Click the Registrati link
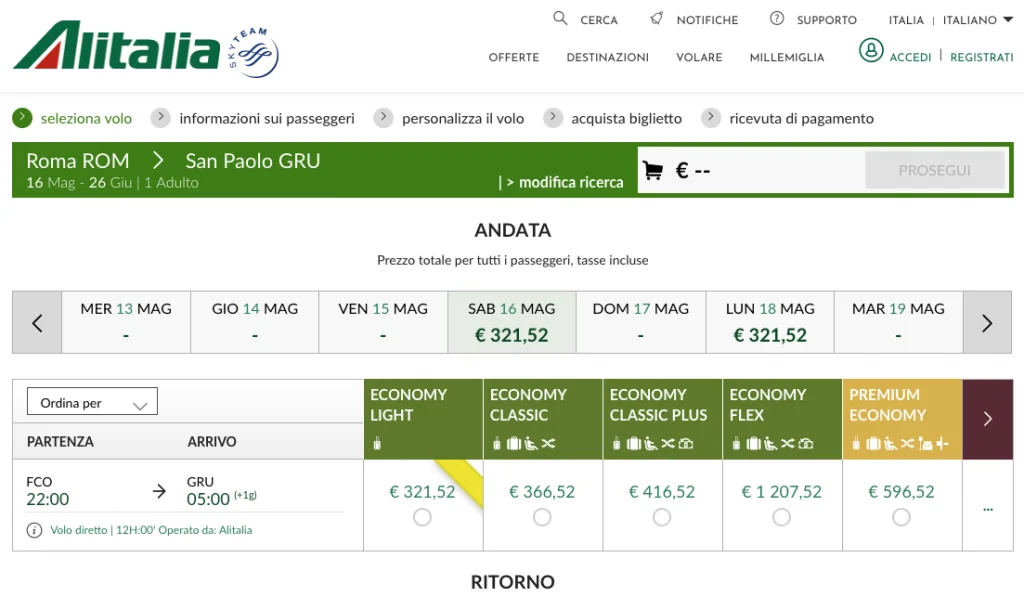 click(x=981, y=57)
